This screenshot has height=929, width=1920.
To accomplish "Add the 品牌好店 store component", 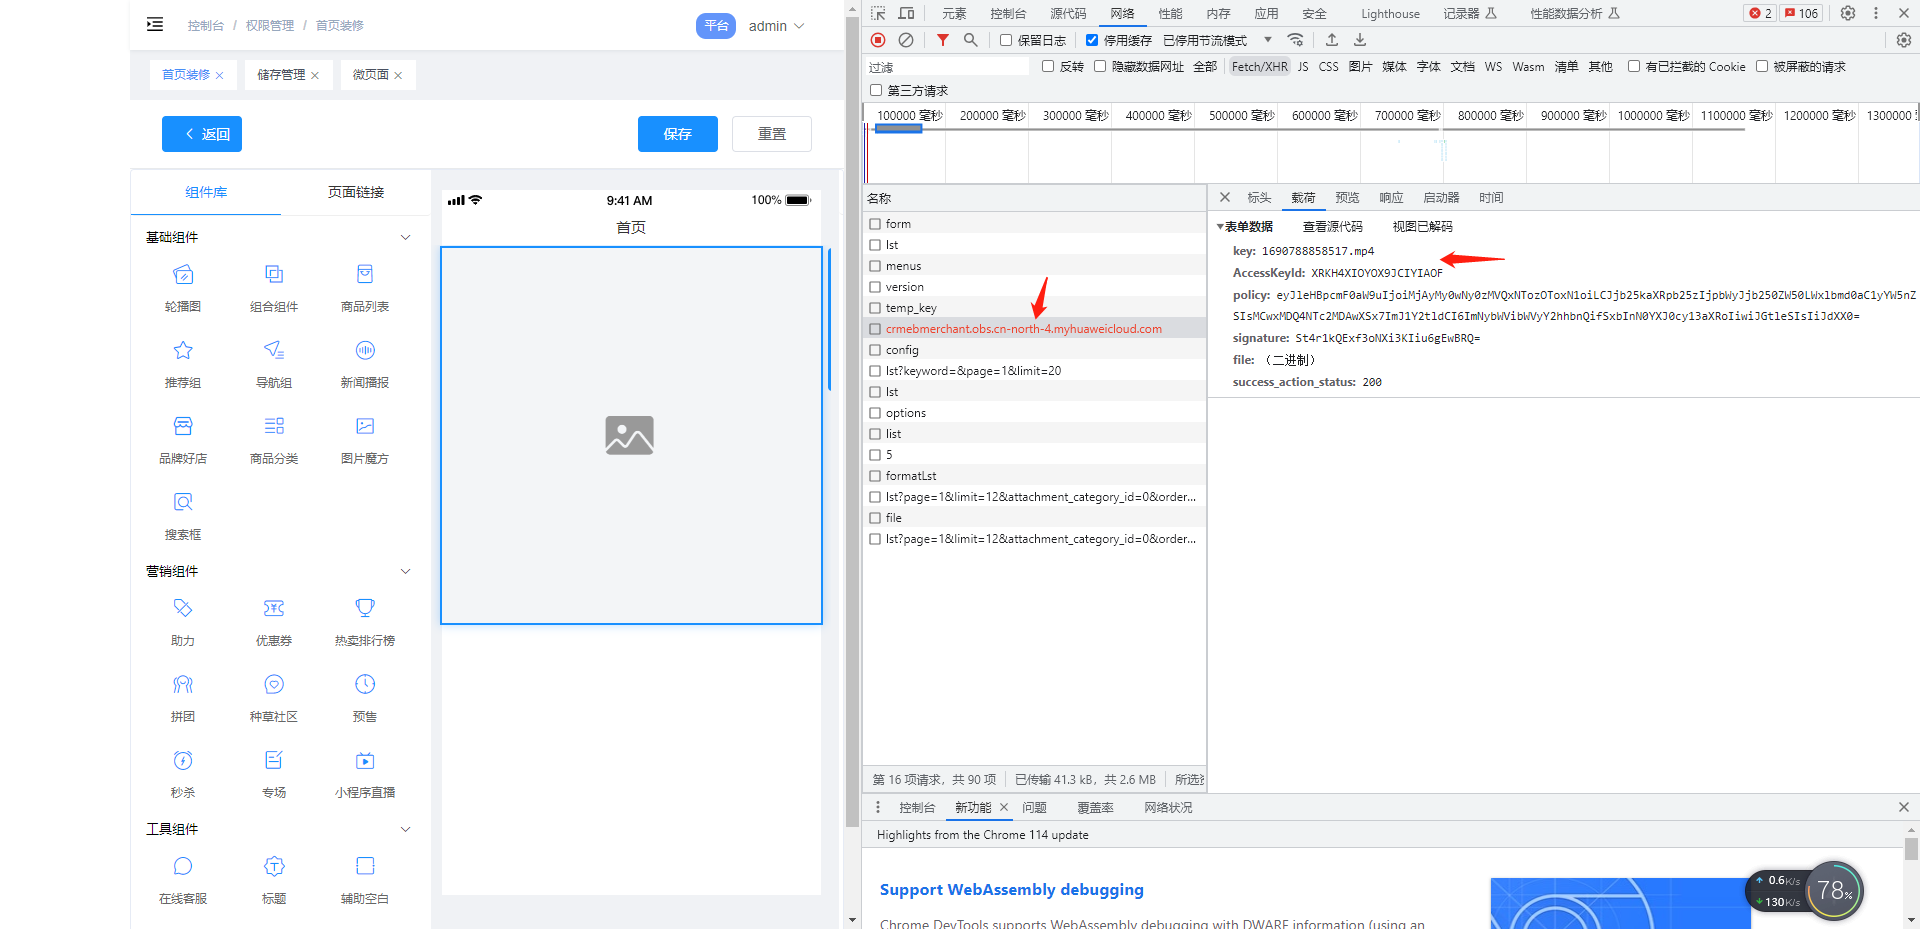I will click(183, 439).
